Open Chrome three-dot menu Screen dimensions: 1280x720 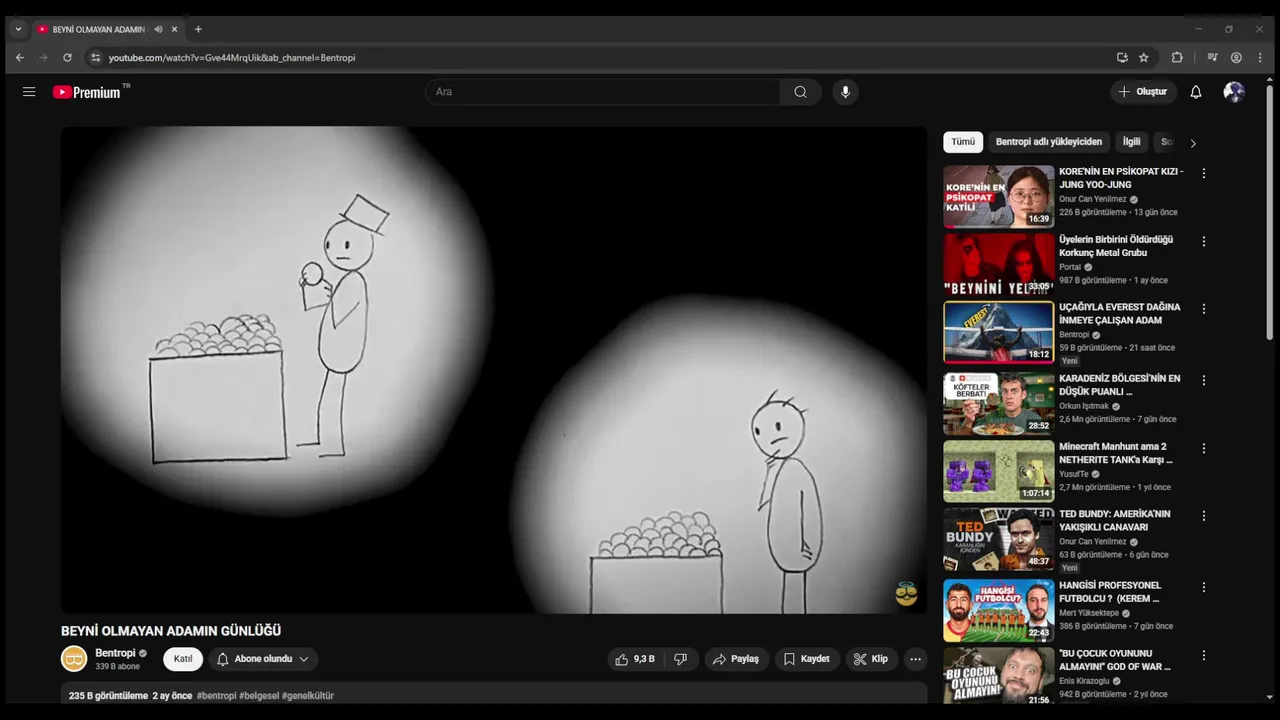pos(1260,58)
